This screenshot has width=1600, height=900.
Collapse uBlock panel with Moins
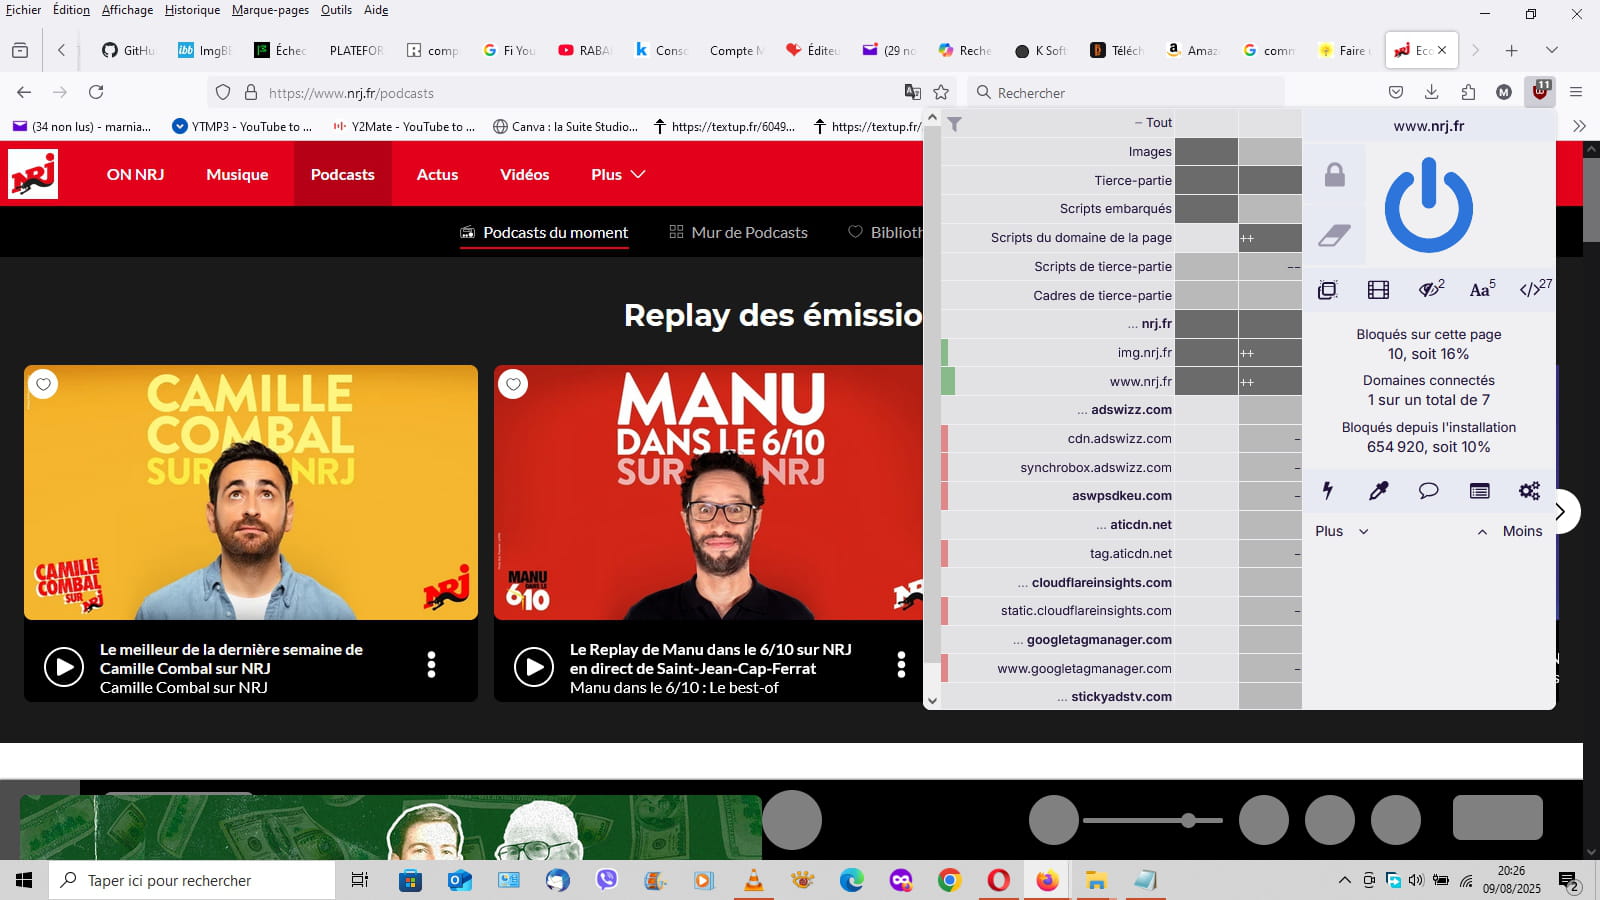[1510, 531]
